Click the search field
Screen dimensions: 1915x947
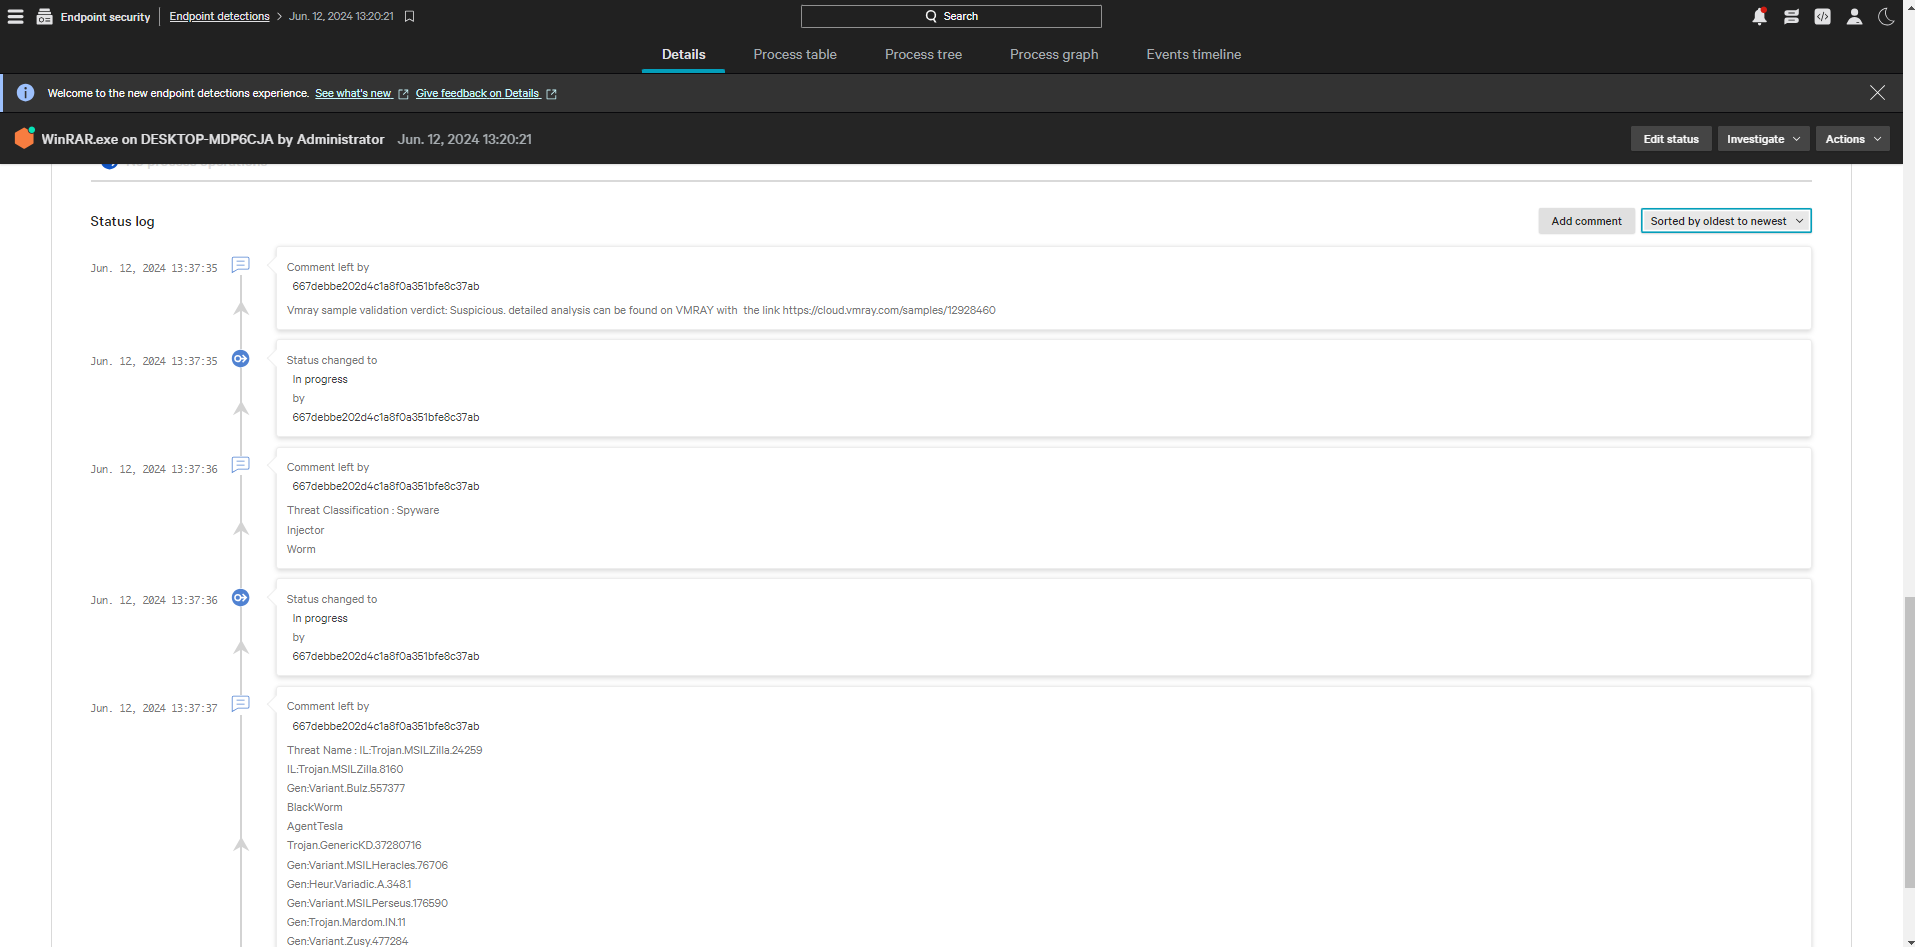click(x=951, y=16)
